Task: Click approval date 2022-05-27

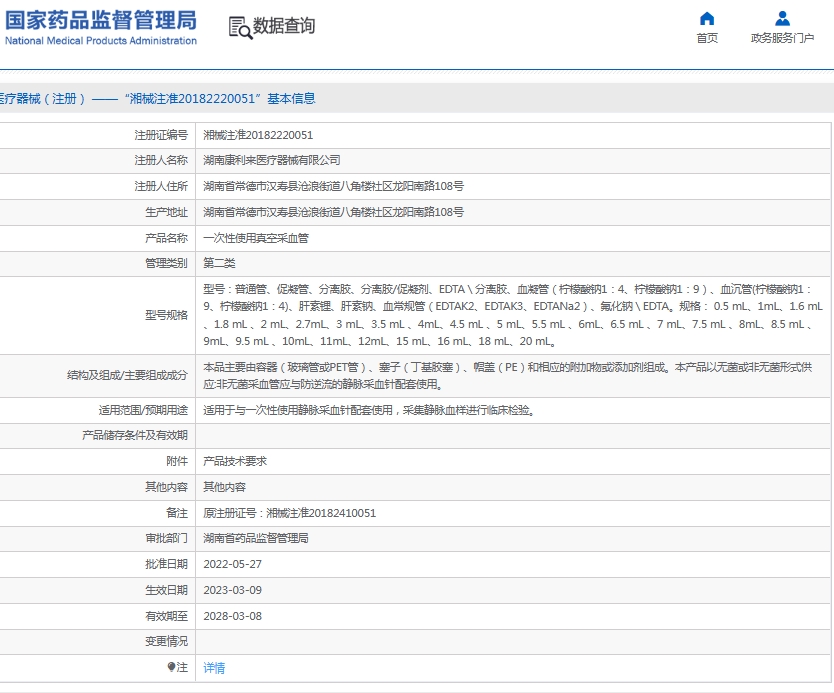Action: (x=232, y=564)
